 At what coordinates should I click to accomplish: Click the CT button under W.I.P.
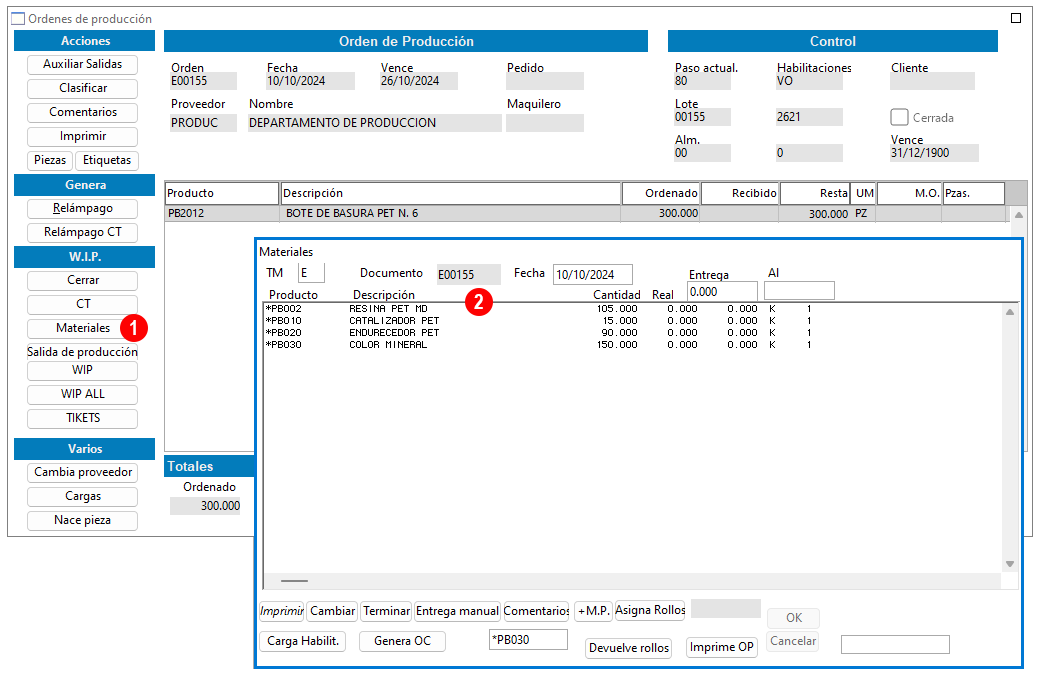(x=83, y=304)
